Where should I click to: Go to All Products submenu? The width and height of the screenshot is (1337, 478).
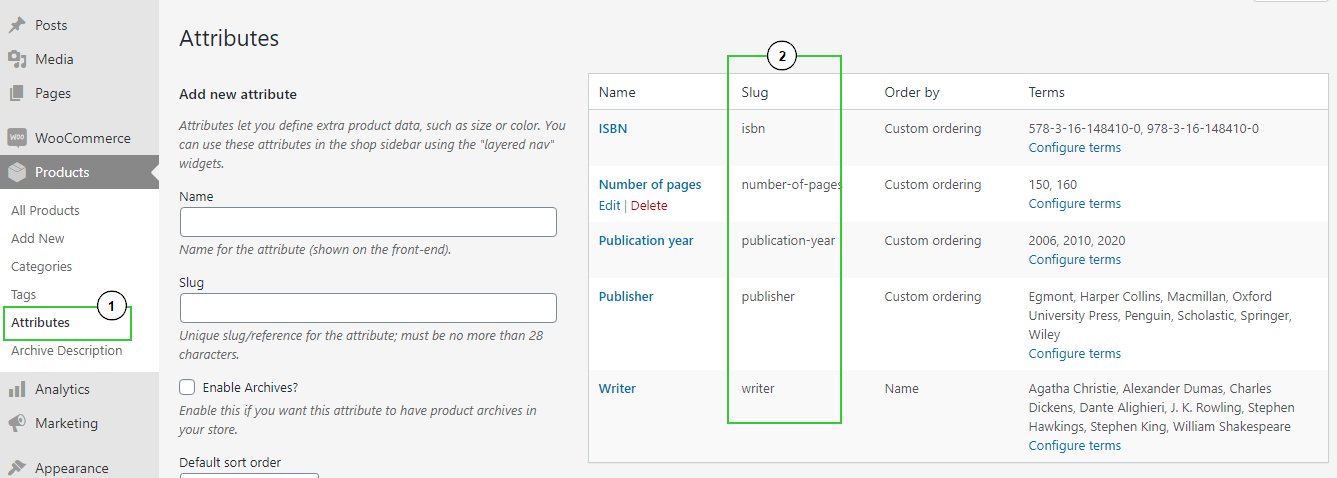pyautogui.click(x=45, y=210)
